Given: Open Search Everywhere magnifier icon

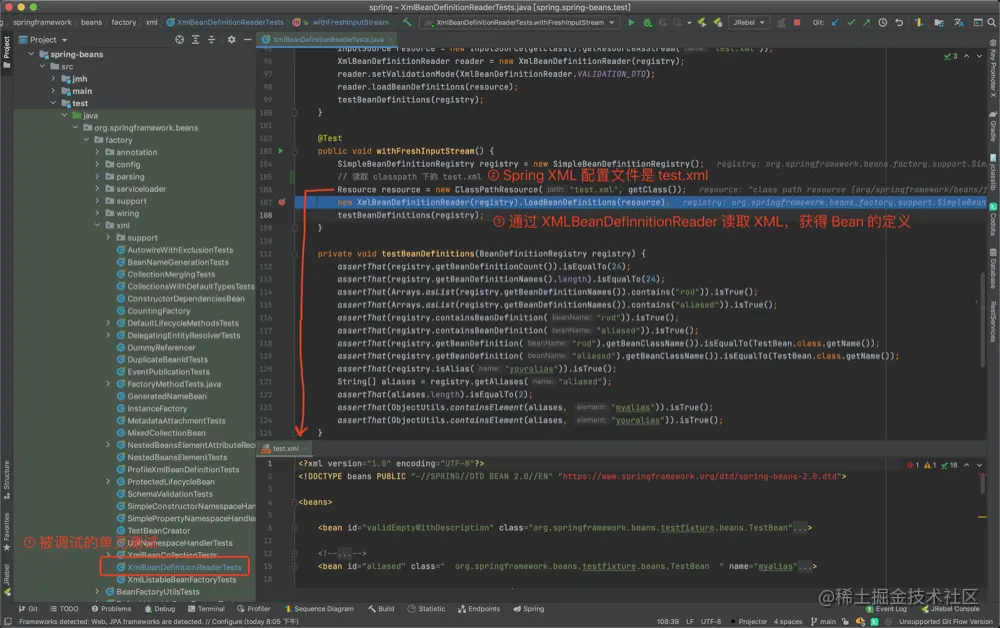Looking at the screenshot, I should pos(992,22).
